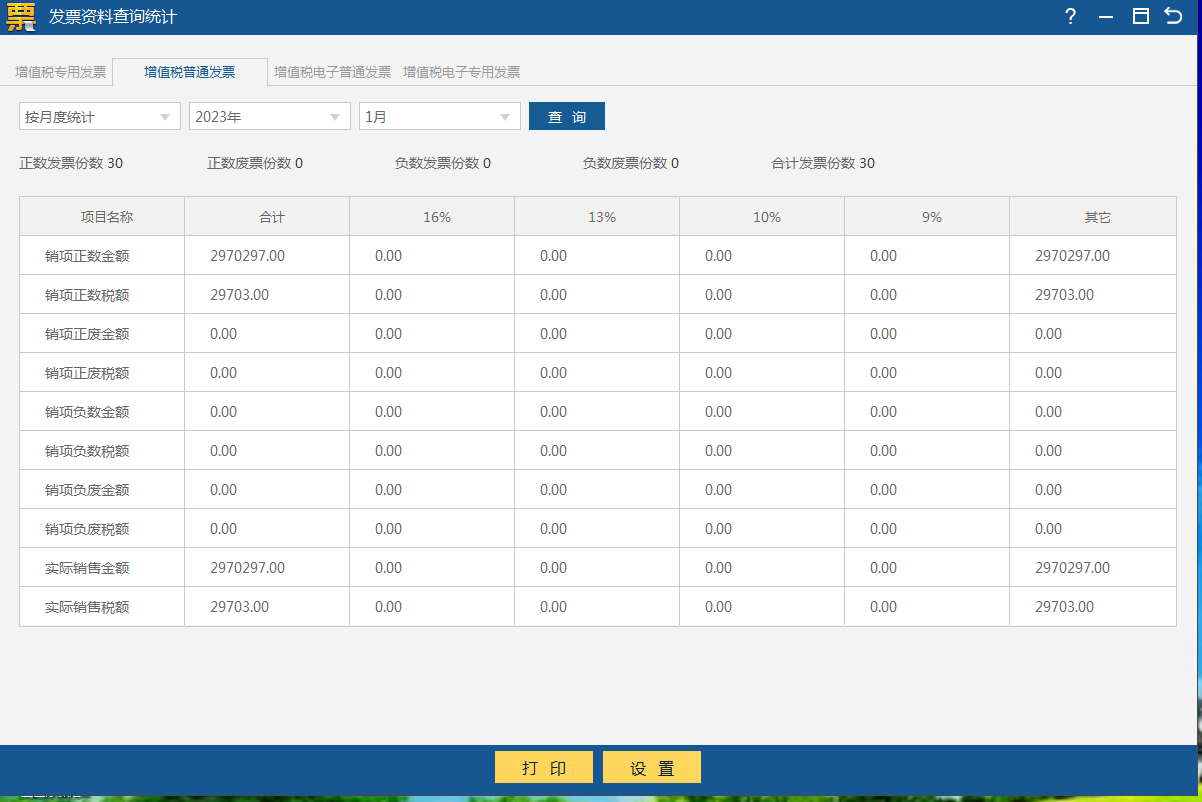The width and height of the screenshot is (1202, 802).
Task: Switch to the 增值税专用发票 tab
Action: [60, 72]
